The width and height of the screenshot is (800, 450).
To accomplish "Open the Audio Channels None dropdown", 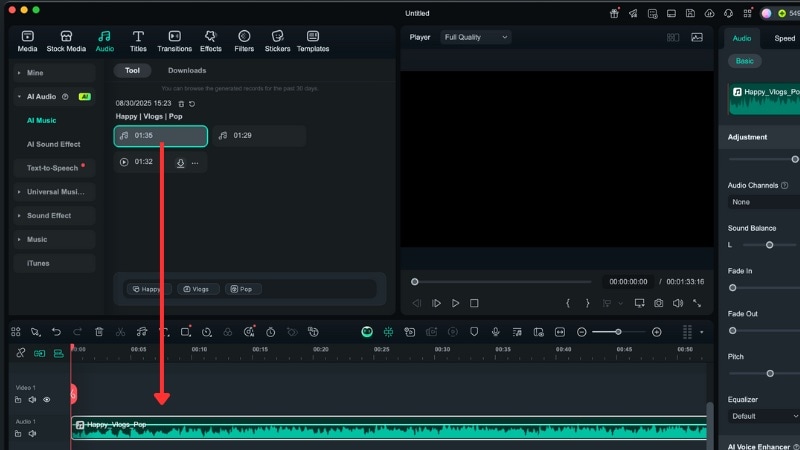I will coord(764,202).
